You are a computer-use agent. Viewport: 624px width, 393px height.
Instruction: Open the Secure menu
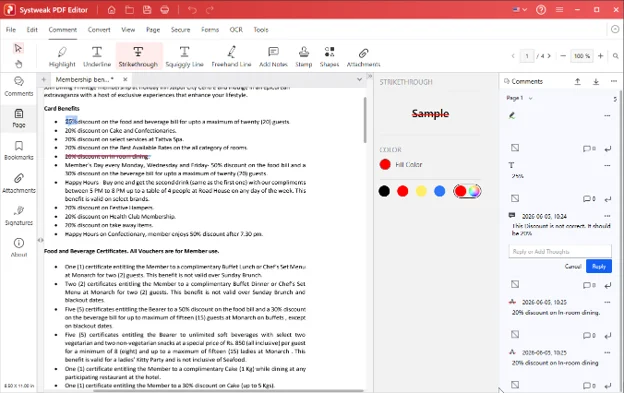click(x=180, y=29)
